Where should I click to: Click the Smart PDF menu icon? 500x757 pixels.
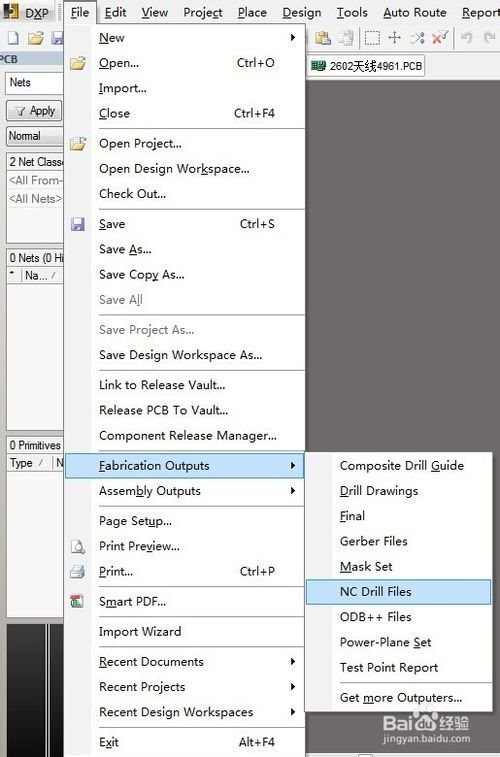point(77,601)
